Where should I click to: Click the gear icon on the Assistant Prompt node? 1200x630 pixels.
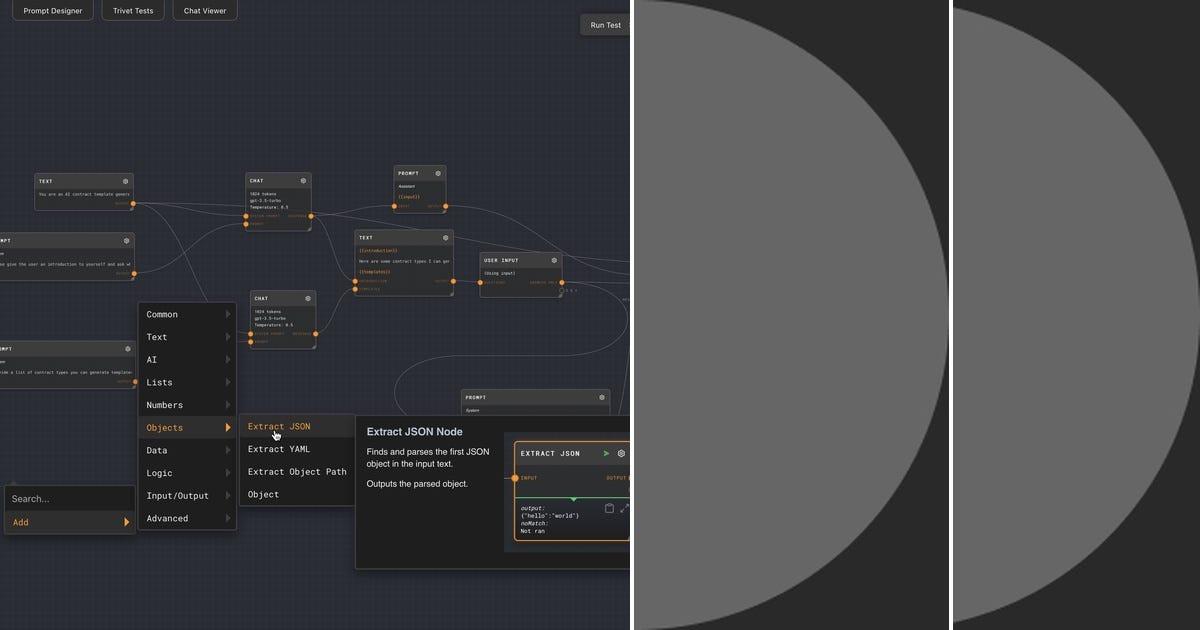(x=438, y=173)
